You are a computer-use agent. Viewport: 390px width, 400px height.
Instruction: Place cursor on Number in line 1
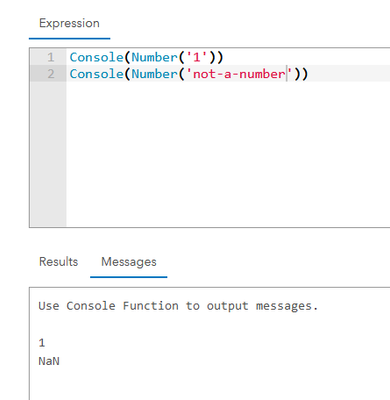click(155, 57)
